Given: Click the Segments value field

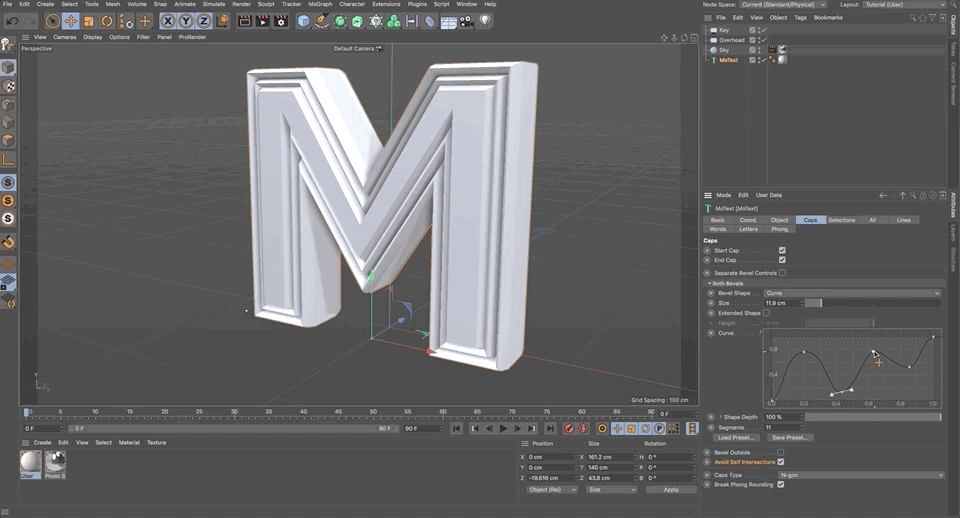Looking at the screenshot, I should tap(782, 427).
